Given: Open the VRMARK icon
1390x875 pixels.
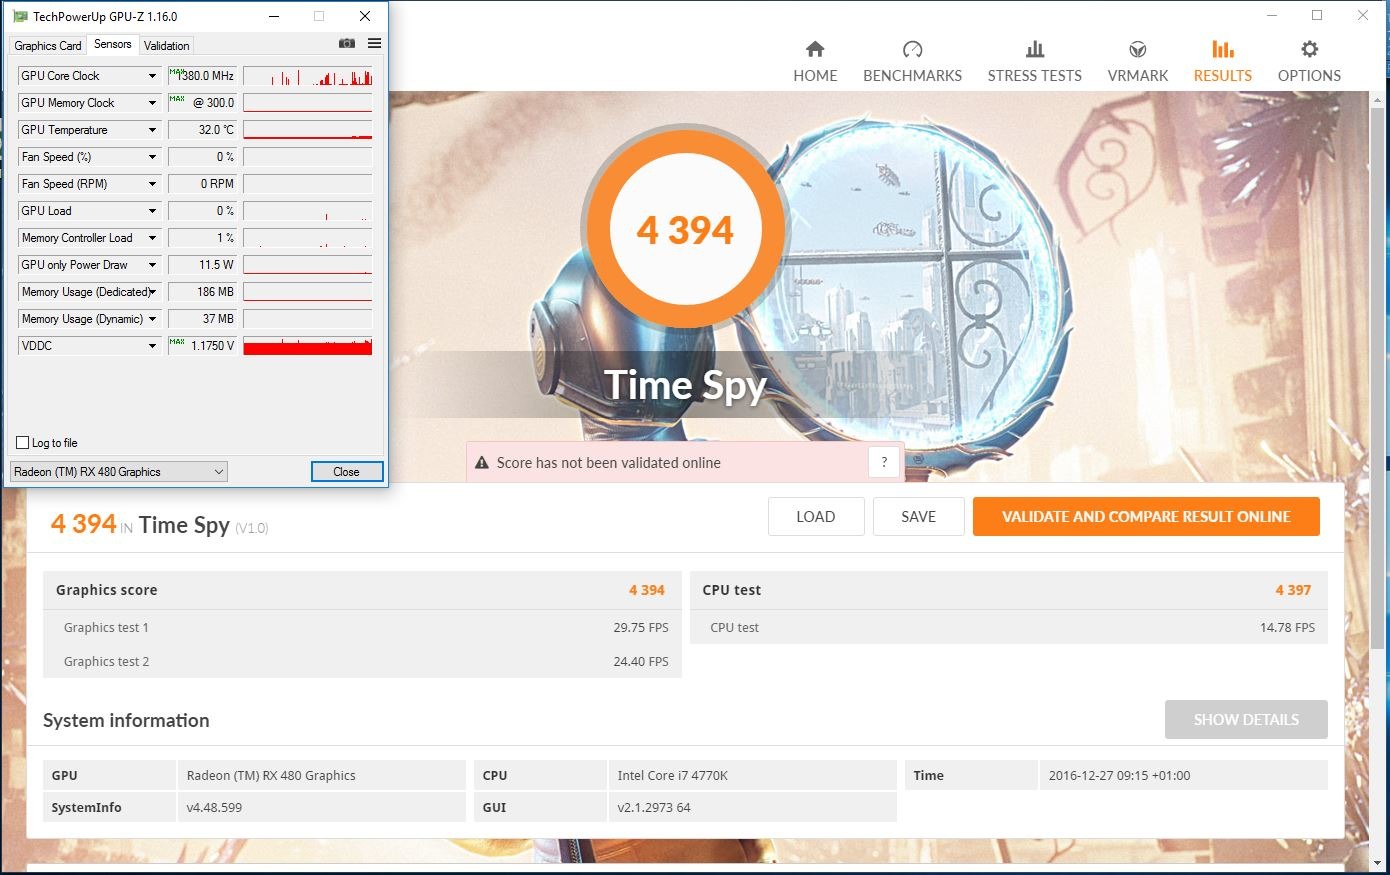Looking at the screenshot, I should pyautogui.click(x=1138, y=49).
